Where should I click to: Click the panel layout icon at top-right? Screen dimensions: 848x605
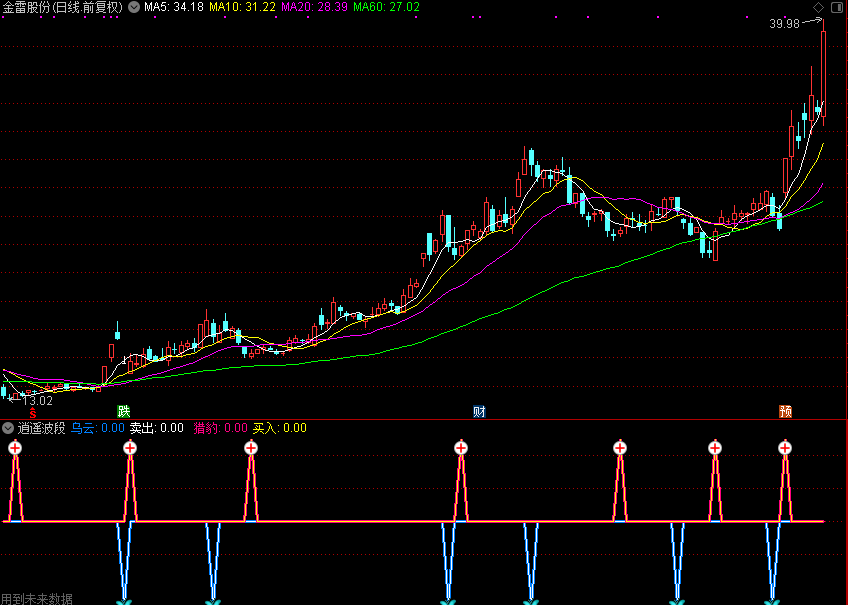point(838,7)
